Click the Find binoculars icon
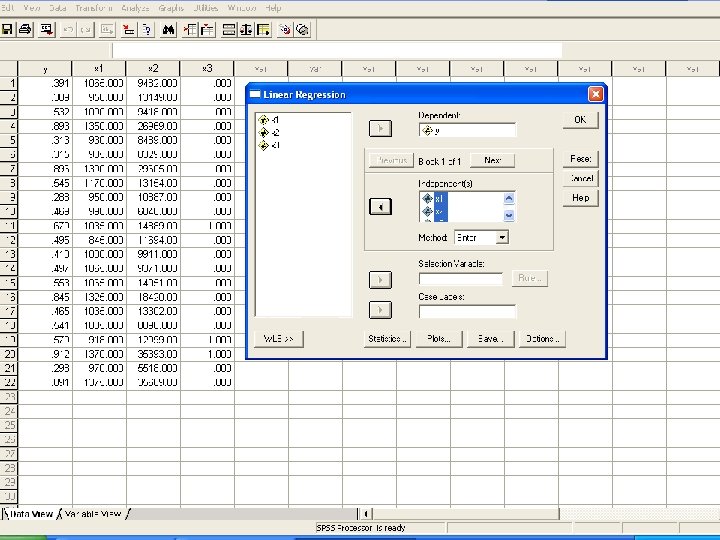 [168, 30]
